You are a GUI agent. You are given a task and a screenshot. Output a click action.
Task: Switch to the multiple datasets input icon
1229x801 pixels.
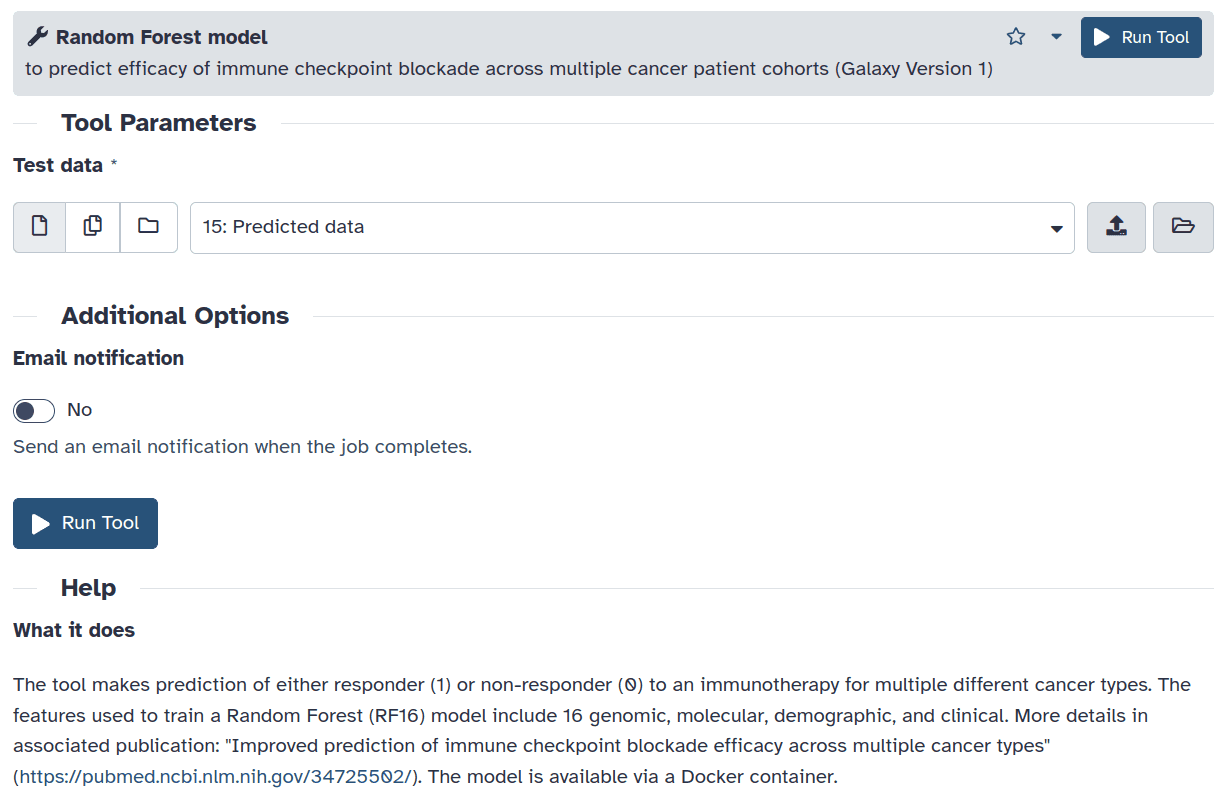(x=93, y=227)
